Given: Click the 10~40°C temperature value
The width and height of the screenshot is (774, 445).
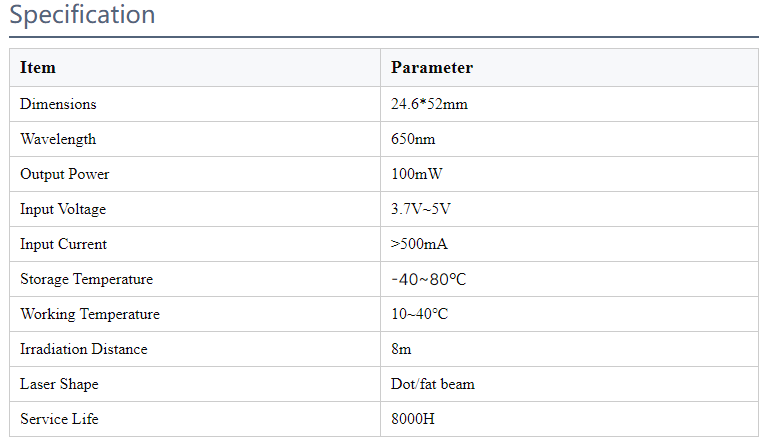Looking at the screenshot, I should coord(419,314).
